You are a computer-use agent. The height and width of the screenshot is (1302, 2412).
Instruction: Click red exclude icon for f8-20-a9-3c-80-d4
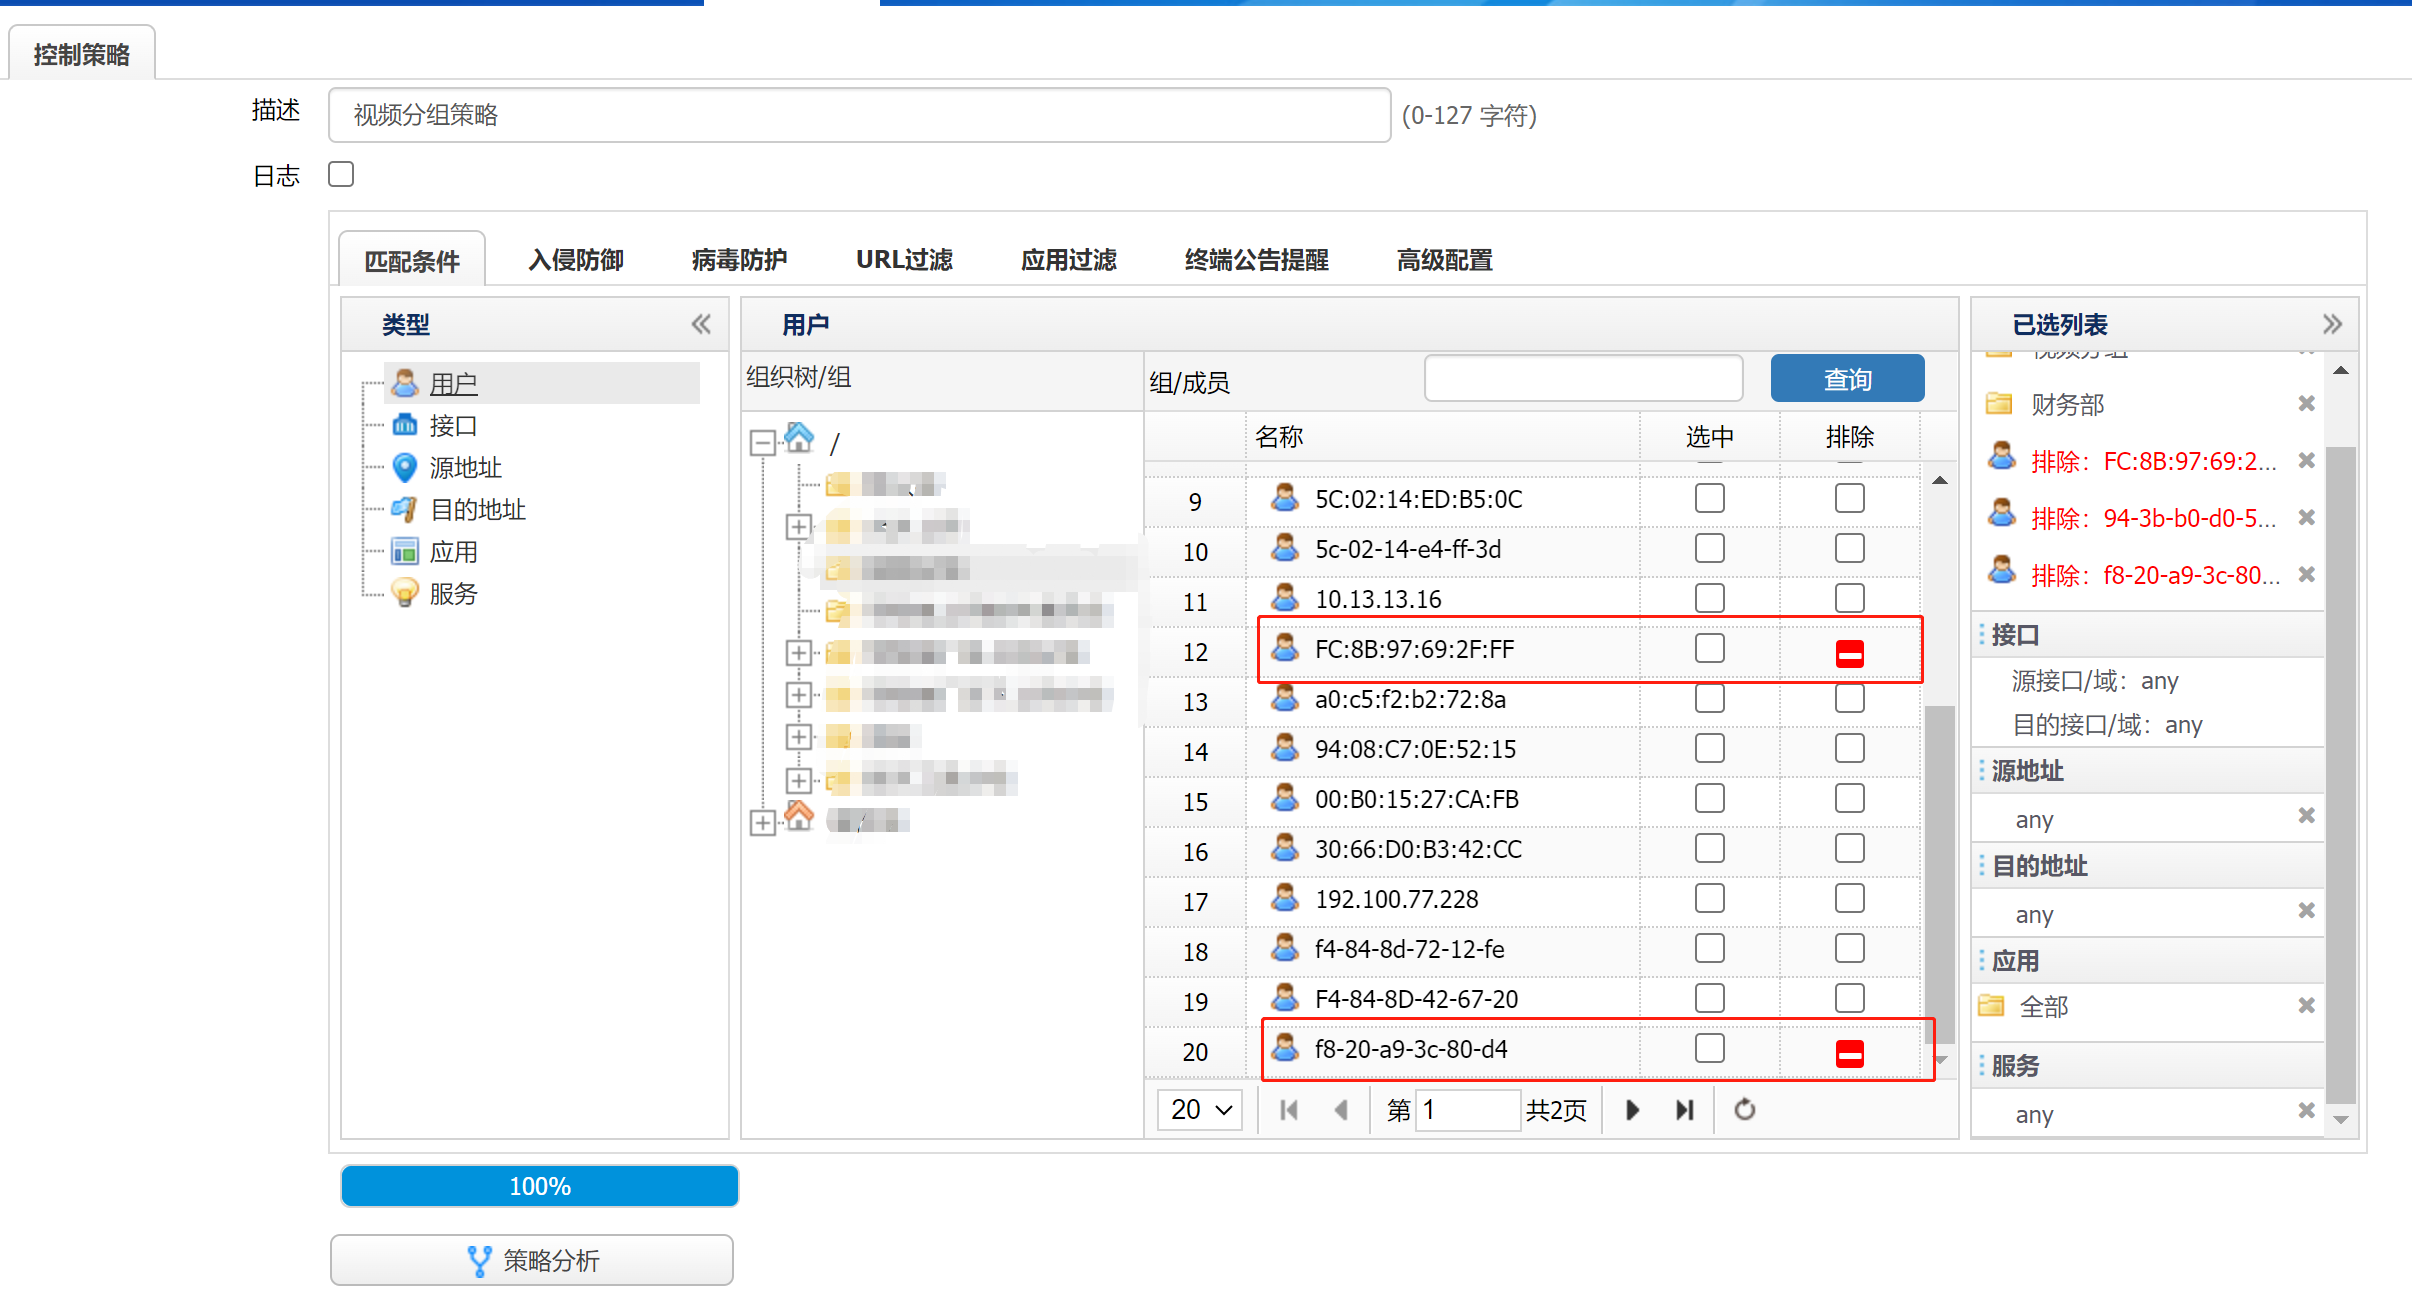coord(1849,1053)
